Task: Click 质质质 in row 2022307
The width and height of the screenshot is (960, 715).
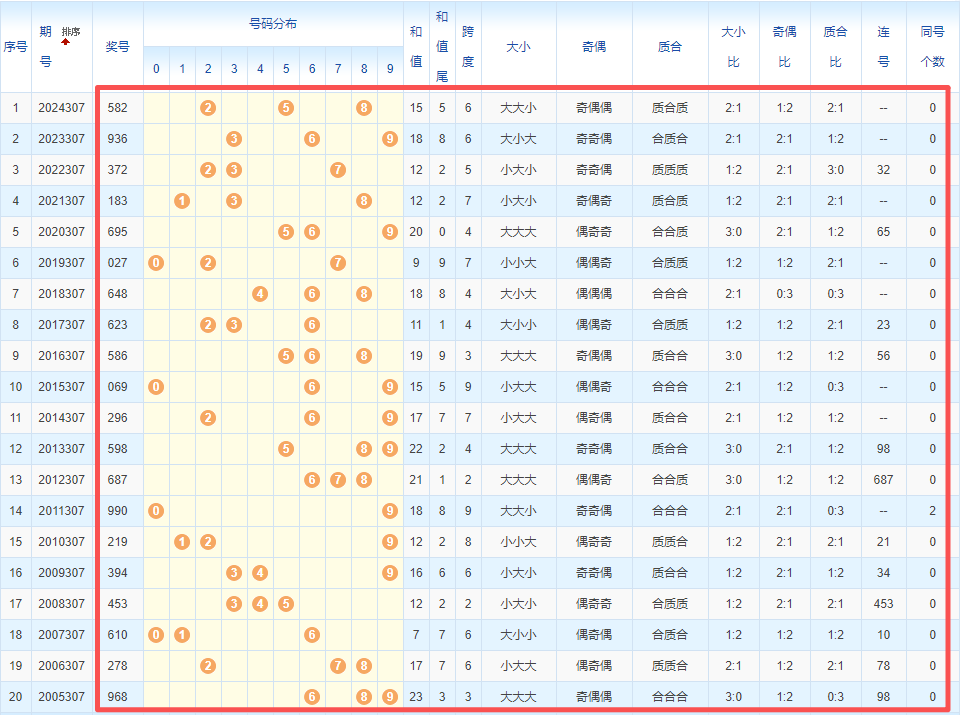Action: click(x=670, y=170)
